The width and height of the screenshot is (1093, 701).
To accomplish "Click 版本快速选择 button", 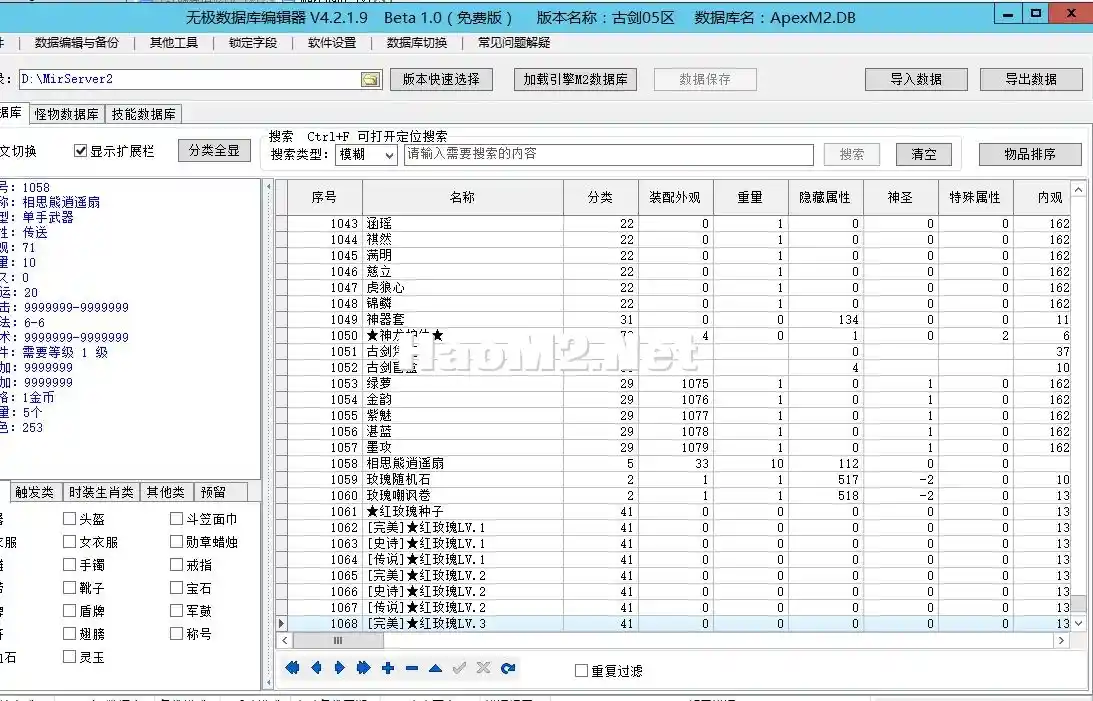I will coord(441,79).
